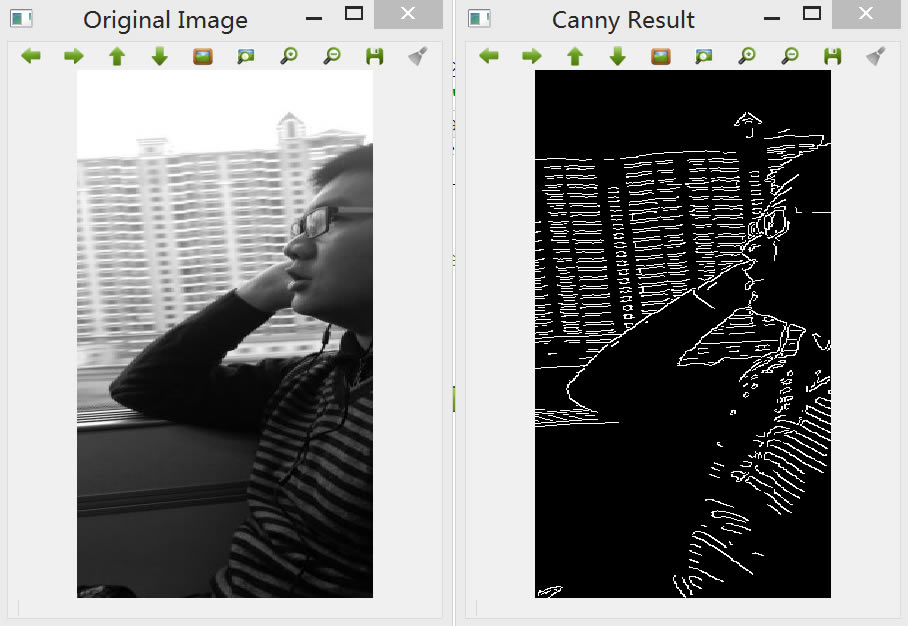This screenshot has width=908, height=626.
Task: Zoom out on the Canny Result window
Action: [x=790, y=56]
